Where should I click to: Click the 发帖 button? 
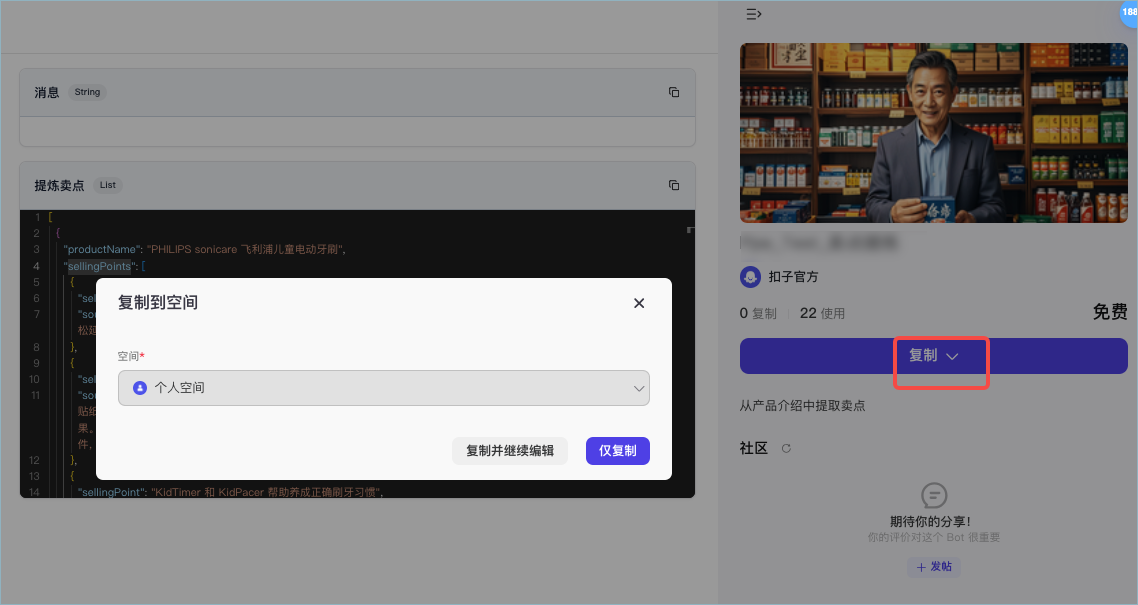933,567
